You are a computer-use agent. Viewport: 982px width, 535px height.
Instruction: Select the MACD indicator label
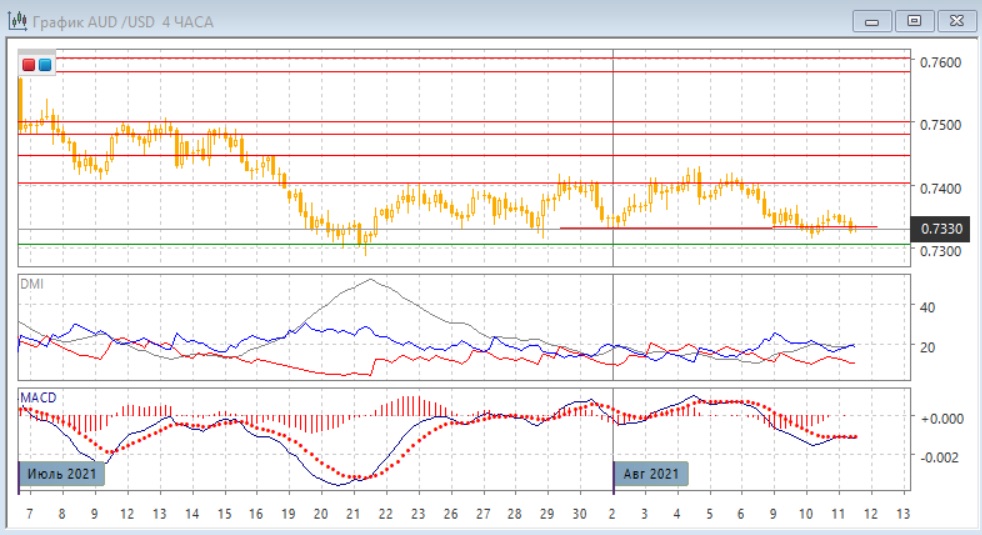tap(38, 397)
